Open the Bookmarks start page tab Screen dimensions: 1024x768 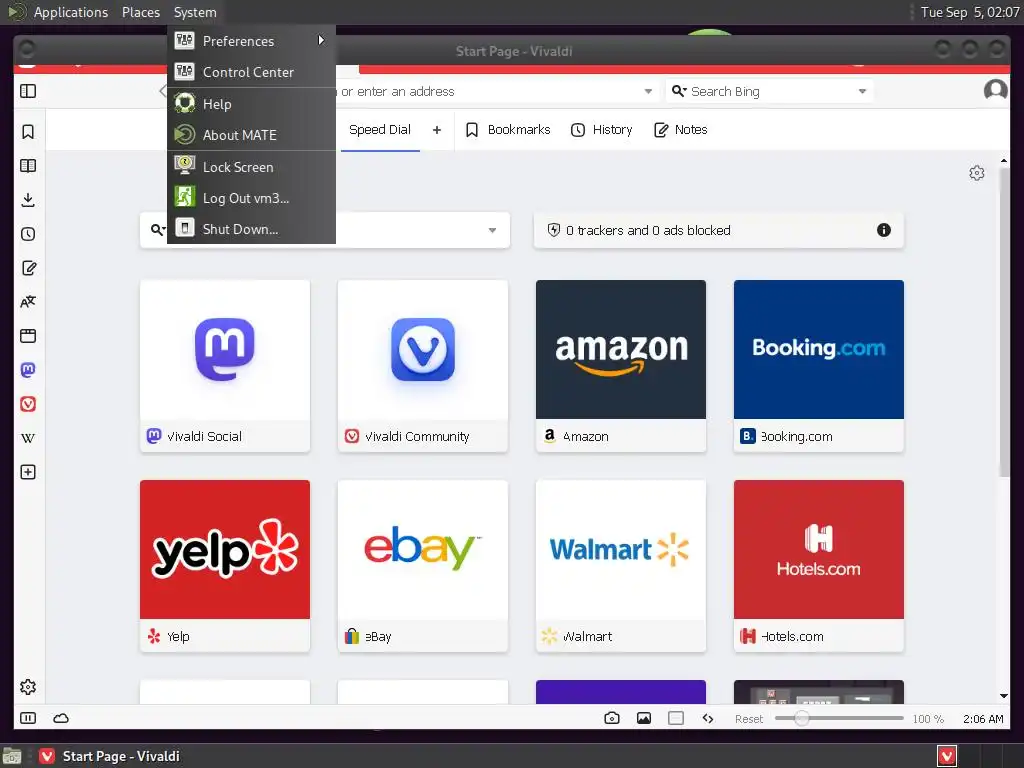[x=507, y=129]
